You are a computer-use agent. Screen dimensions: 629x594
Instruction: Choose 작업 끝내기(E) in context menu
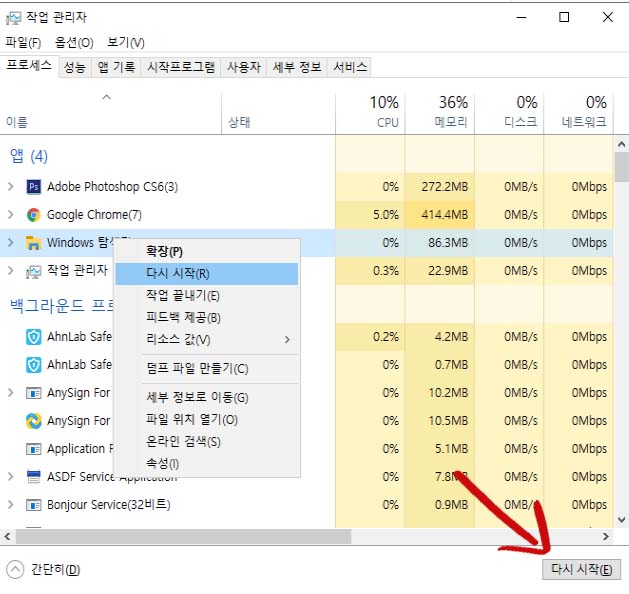207,296
